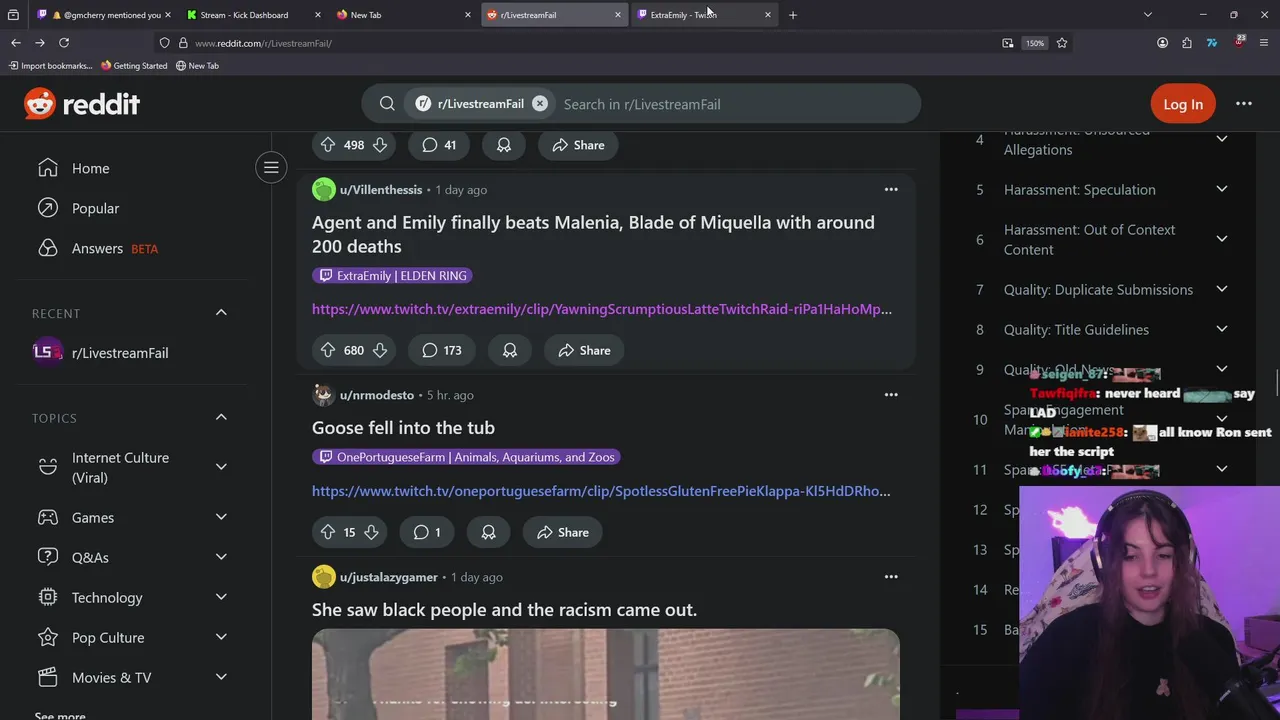Bookmark this page with star icon
The width and height of the screenshot is (1280, 720).
(x=1062, y=43)
